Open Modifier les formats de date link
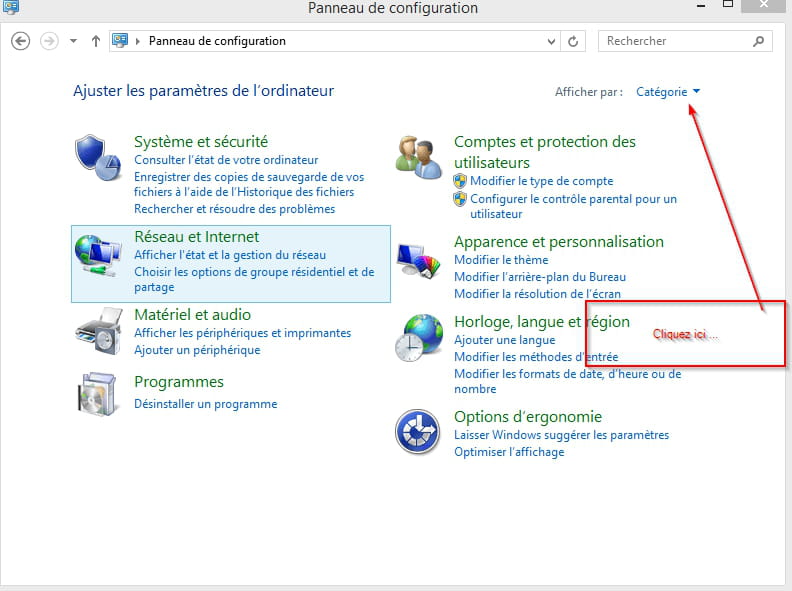 [x=568, y=381]
